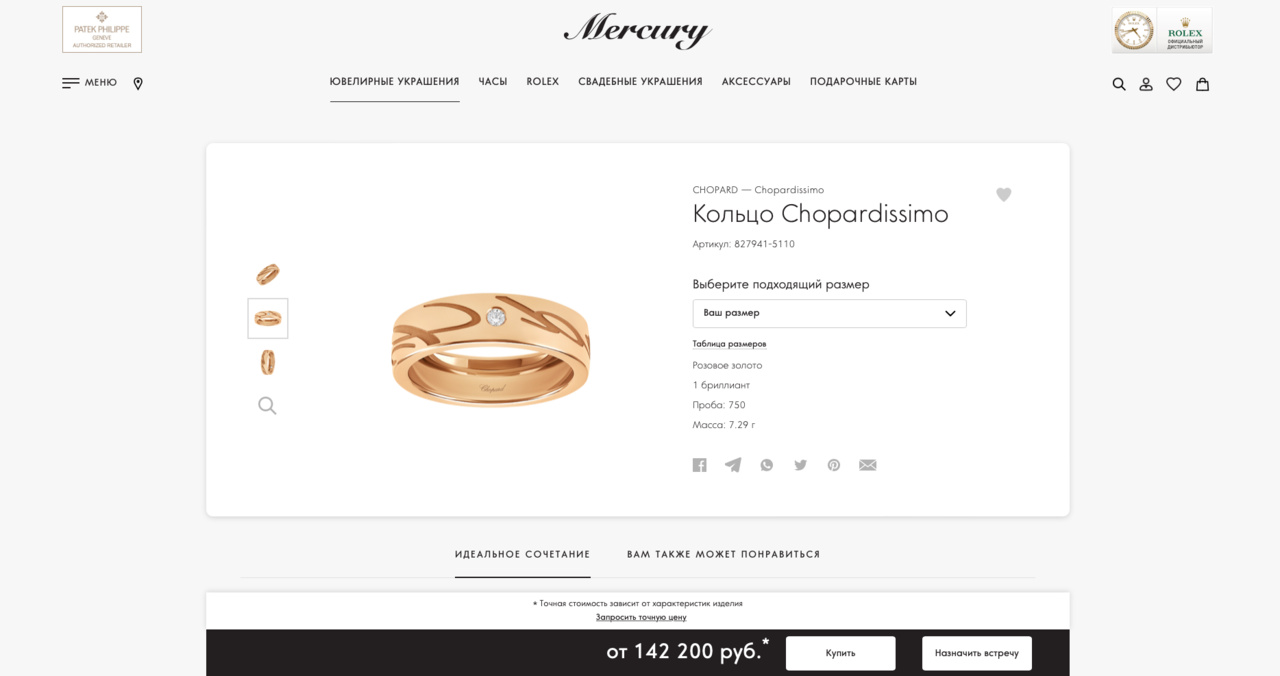Open the 'Запросить точную цену' link

point(641,617)
